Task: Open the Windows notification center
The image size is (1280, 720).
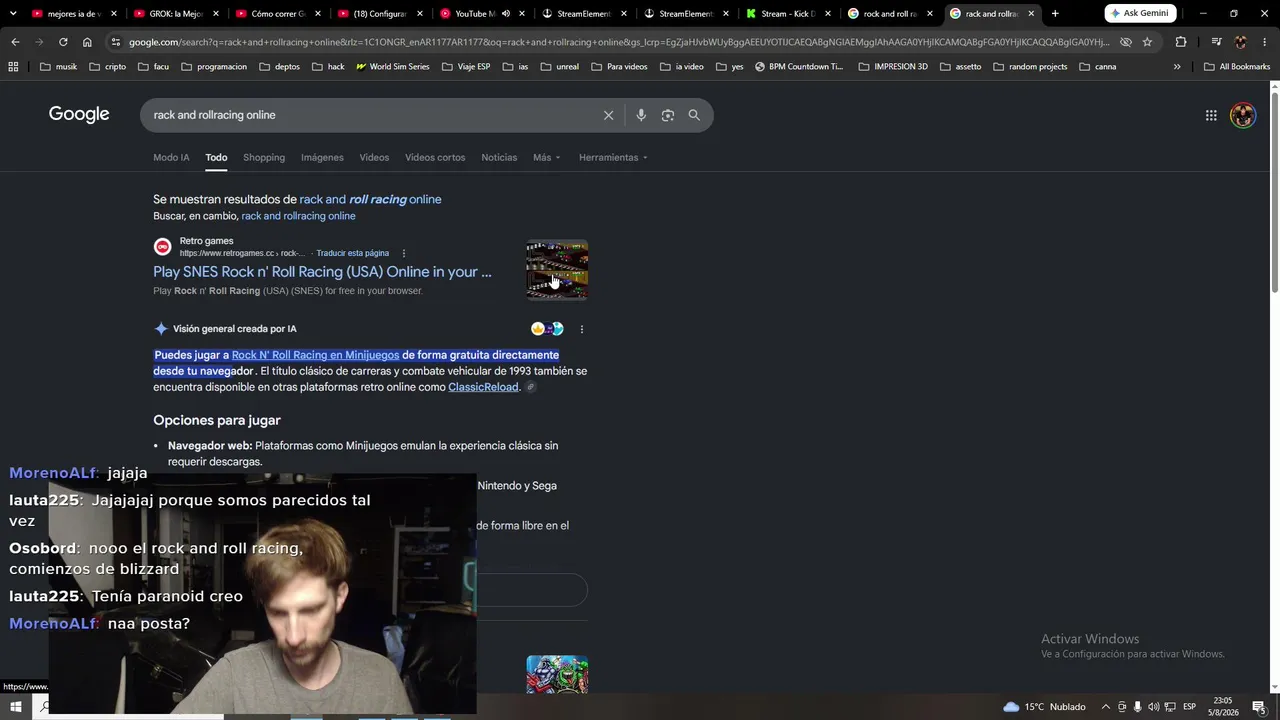Action: click(1259, 707)
